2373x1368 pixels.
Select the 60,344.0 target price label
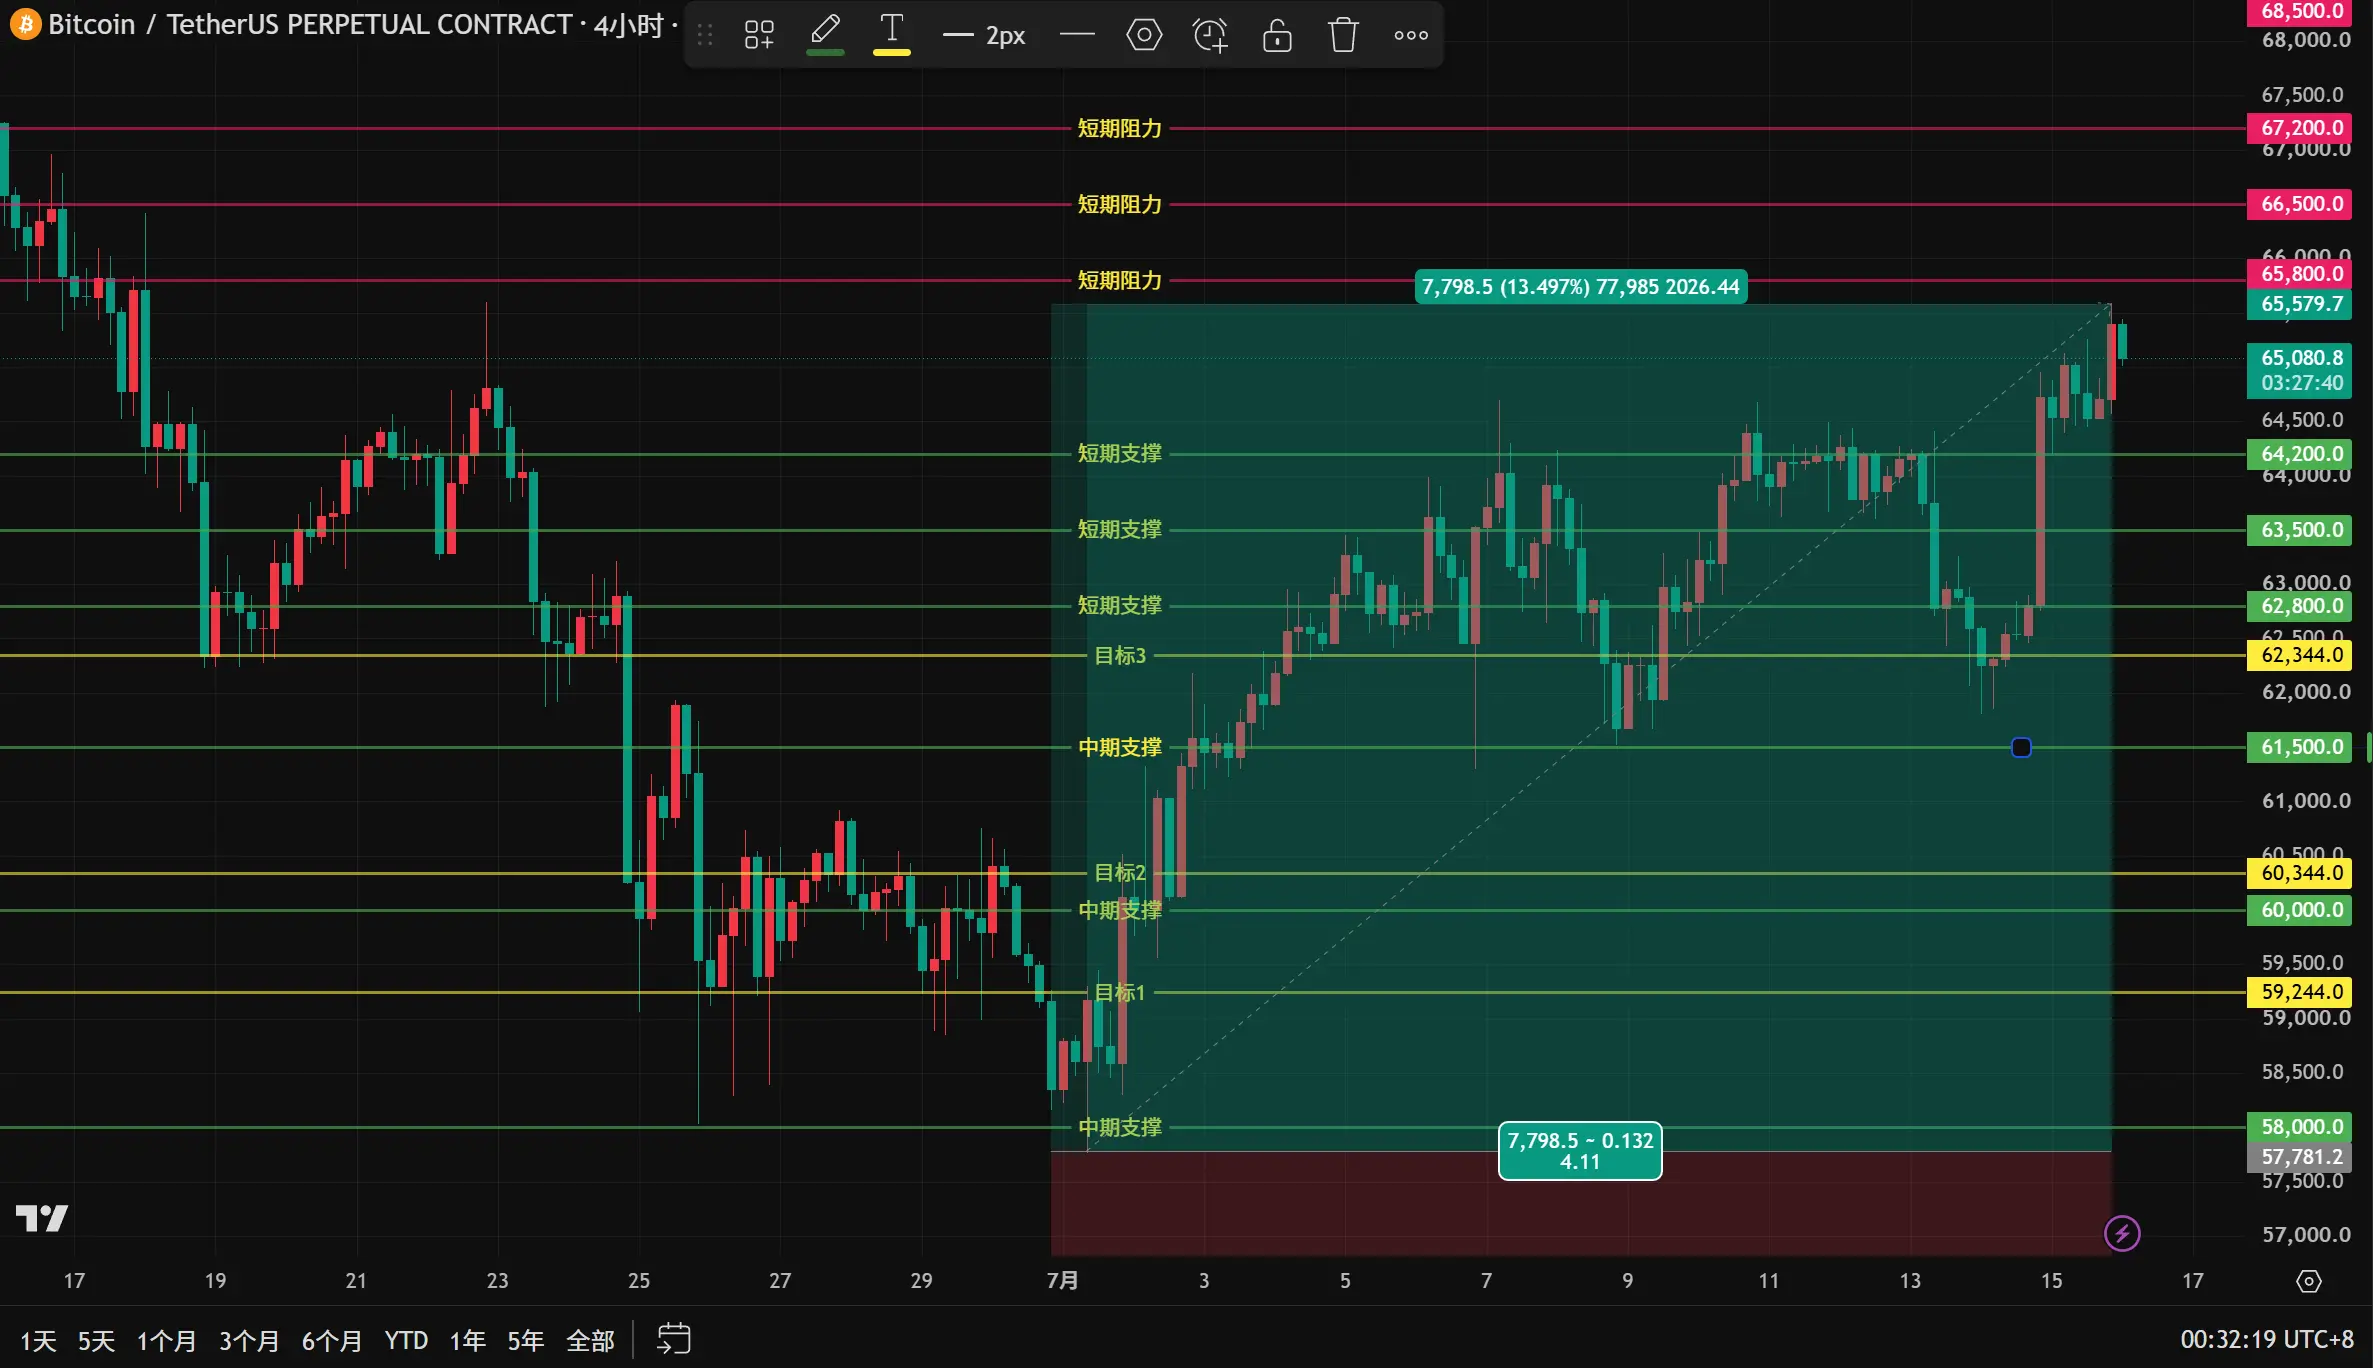2301,873
